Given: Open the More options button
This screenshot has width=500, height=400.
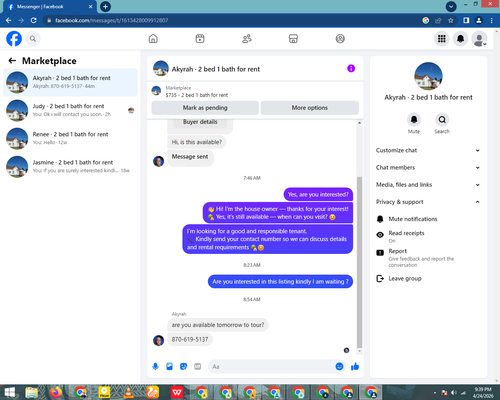Looking at the screenshot, I should click(x=310, y=108).
